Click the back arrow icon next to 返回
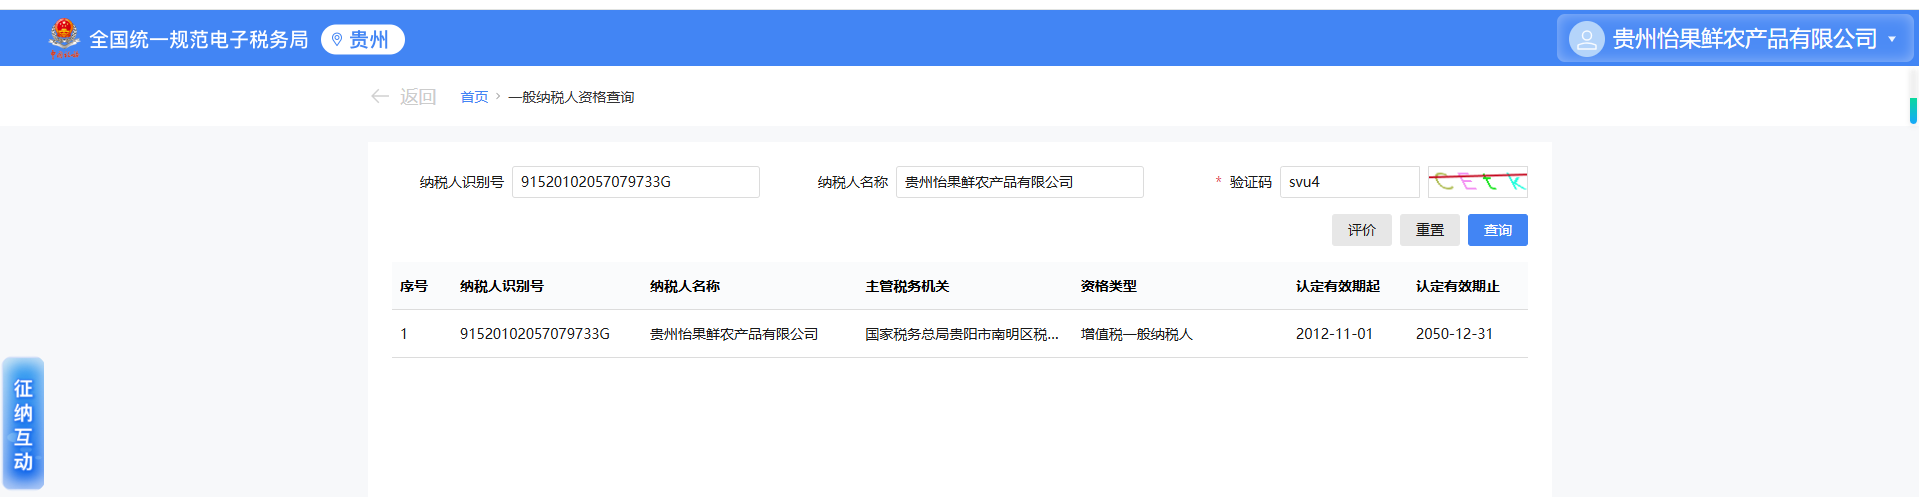This screenshot has width=1919, height=497. (x=380, y=96)
